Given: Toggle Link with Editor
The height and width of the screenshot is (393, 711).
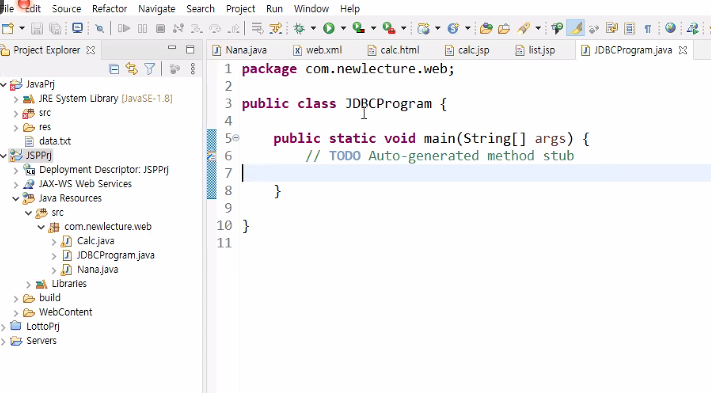Looking at the screenshot, I should (131, 69).
